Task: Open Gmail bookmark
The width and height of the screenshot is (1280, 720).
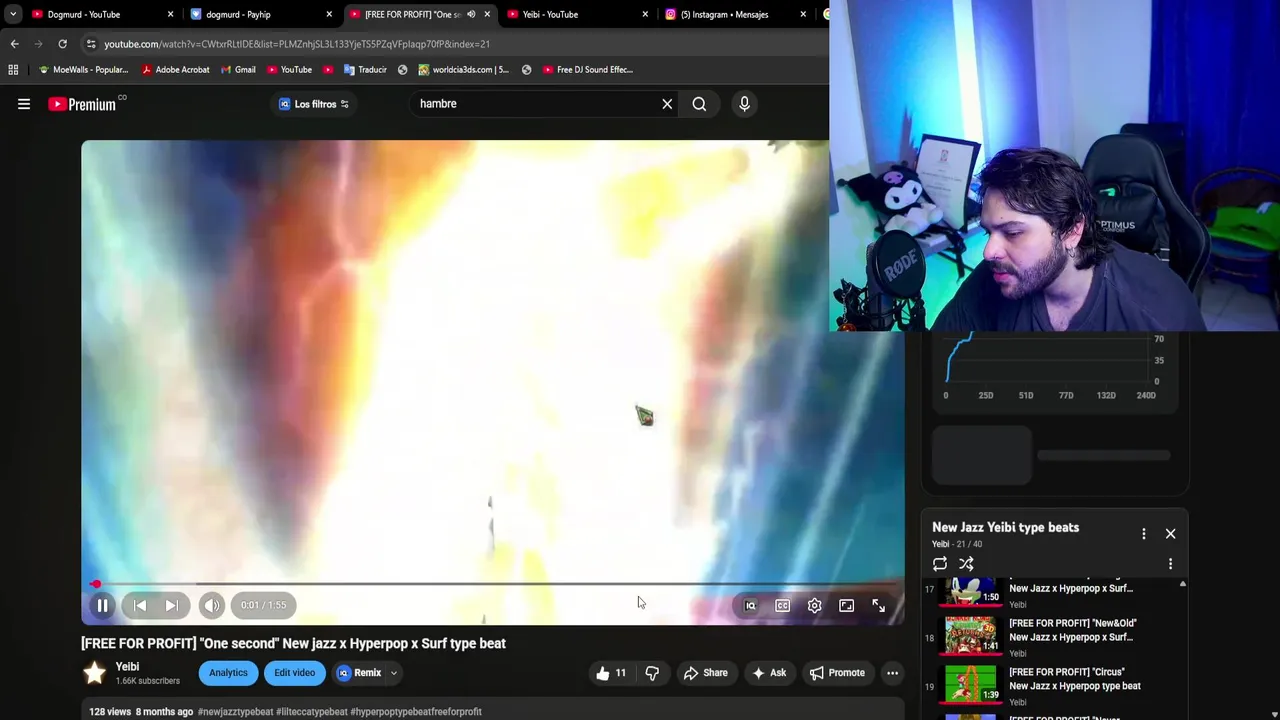Action: (237, 70)
